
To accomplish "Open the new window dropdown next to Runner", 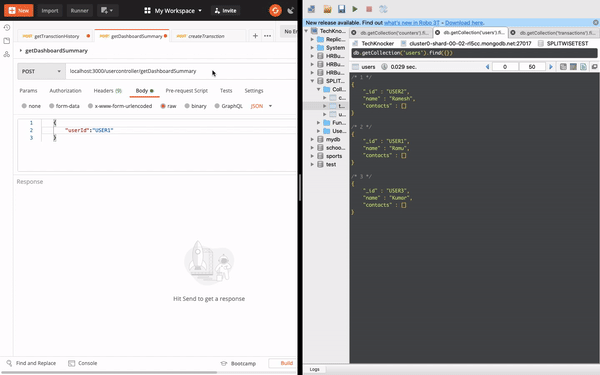I will tap(107, 10).
